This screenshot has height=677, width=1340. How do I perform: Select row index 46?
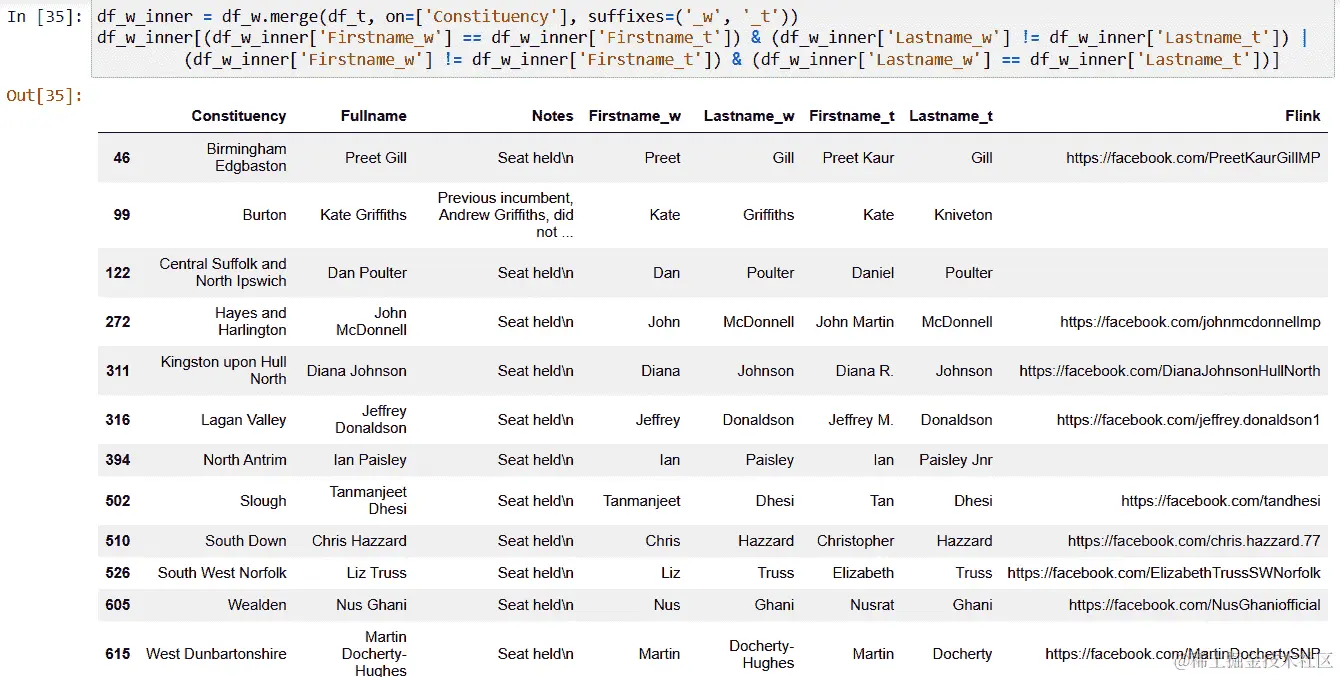point(122,158)
